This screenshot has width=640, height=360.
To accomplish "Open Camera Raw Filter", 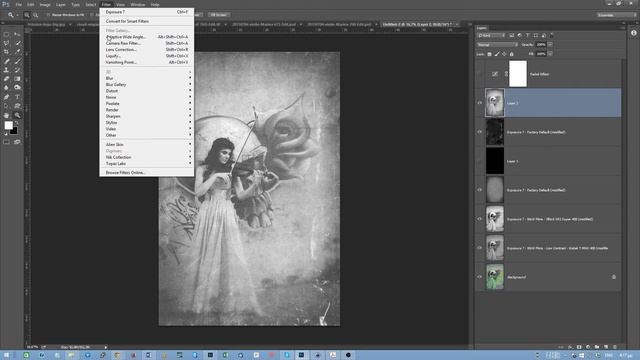I will pyautogui.click(x=147, y=43).
